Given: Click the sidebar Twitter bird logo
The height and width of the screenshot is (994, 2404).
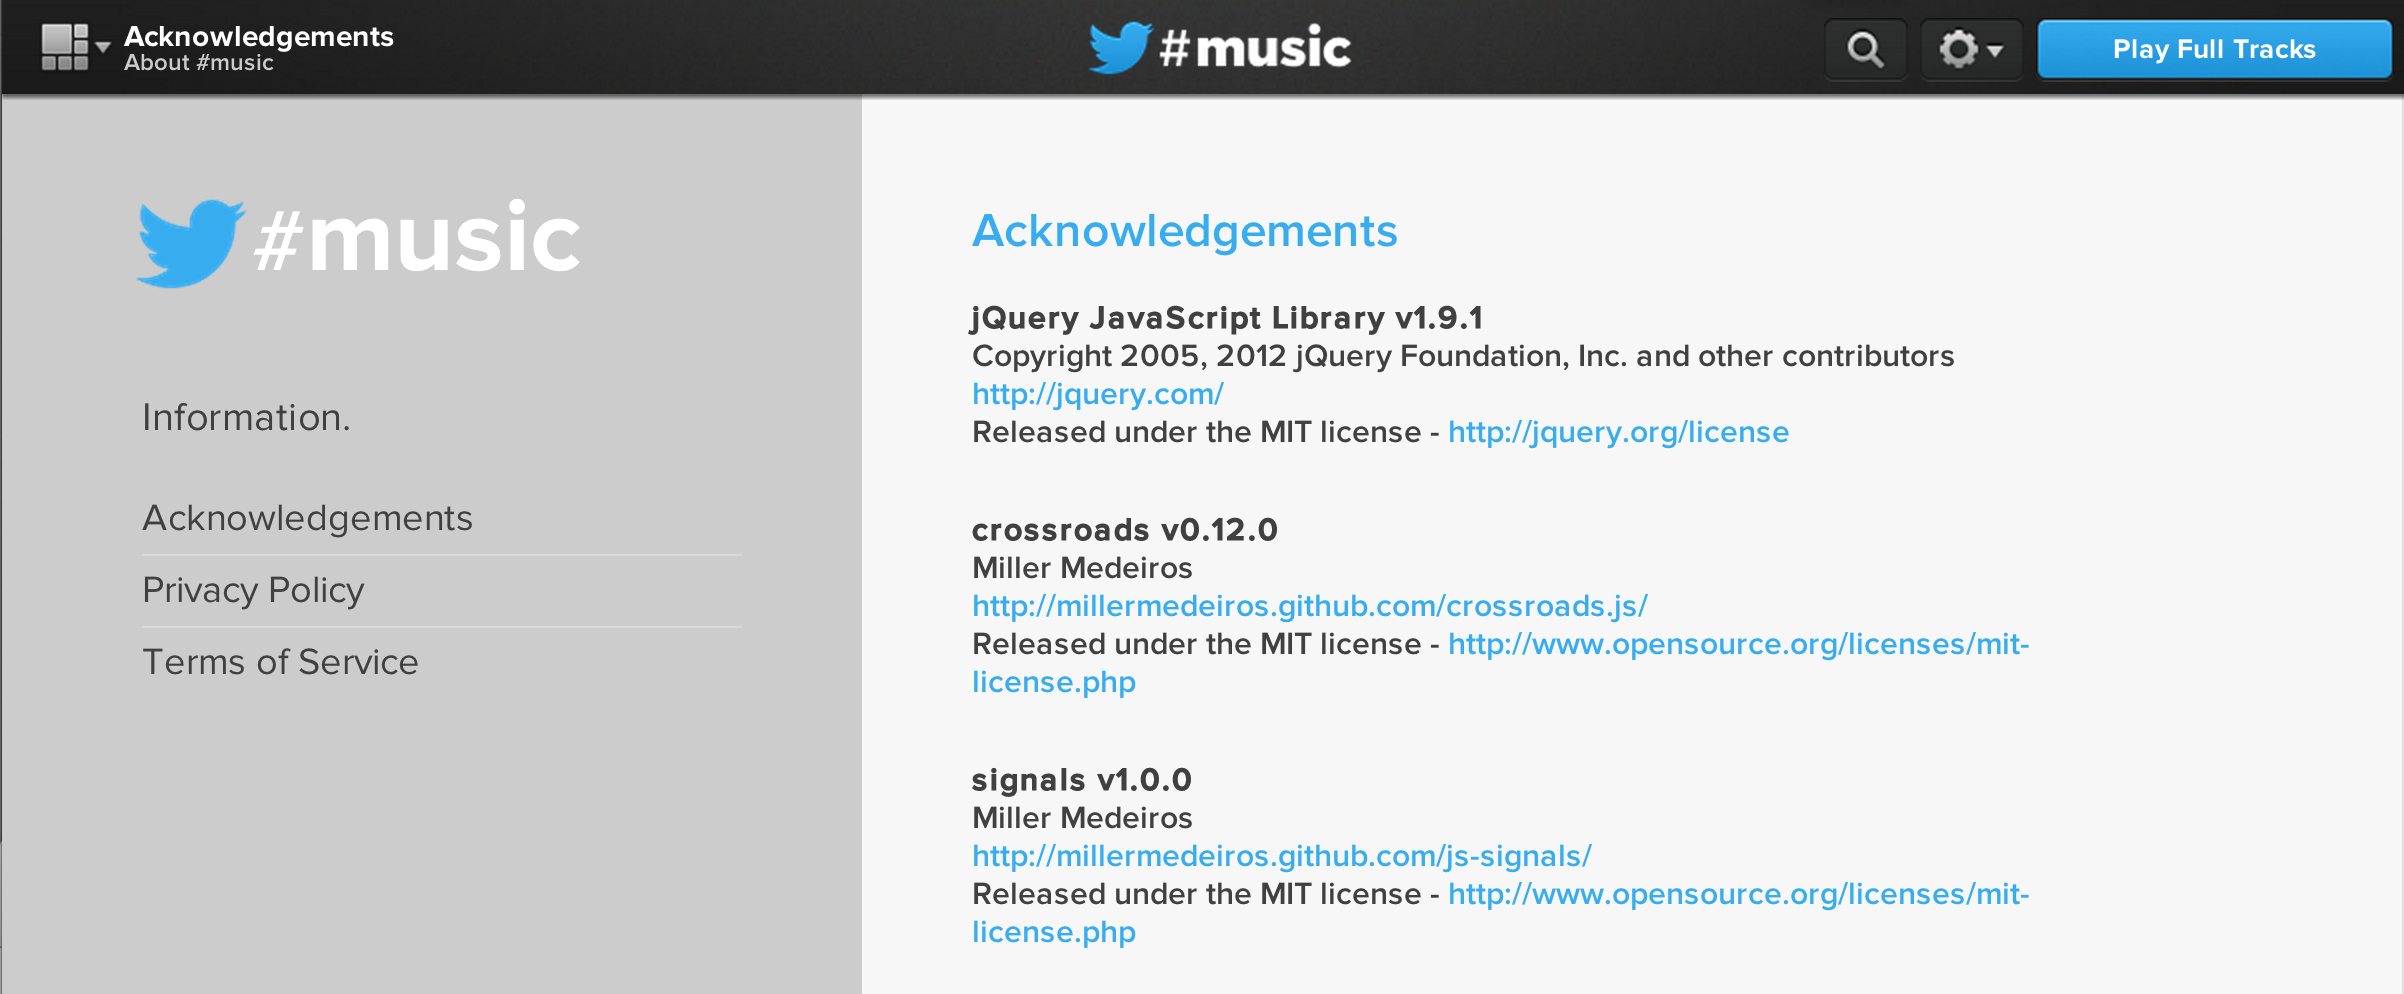Looking at the screenshot, I should point(189,242).
